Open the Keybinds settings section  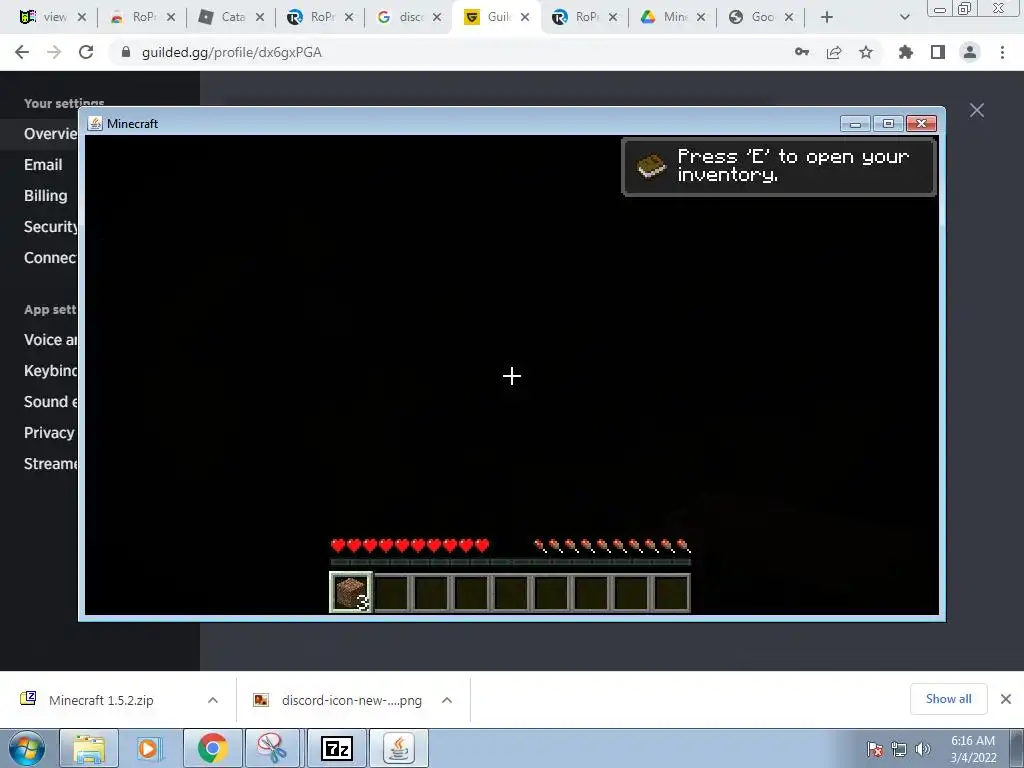[50, 371]
